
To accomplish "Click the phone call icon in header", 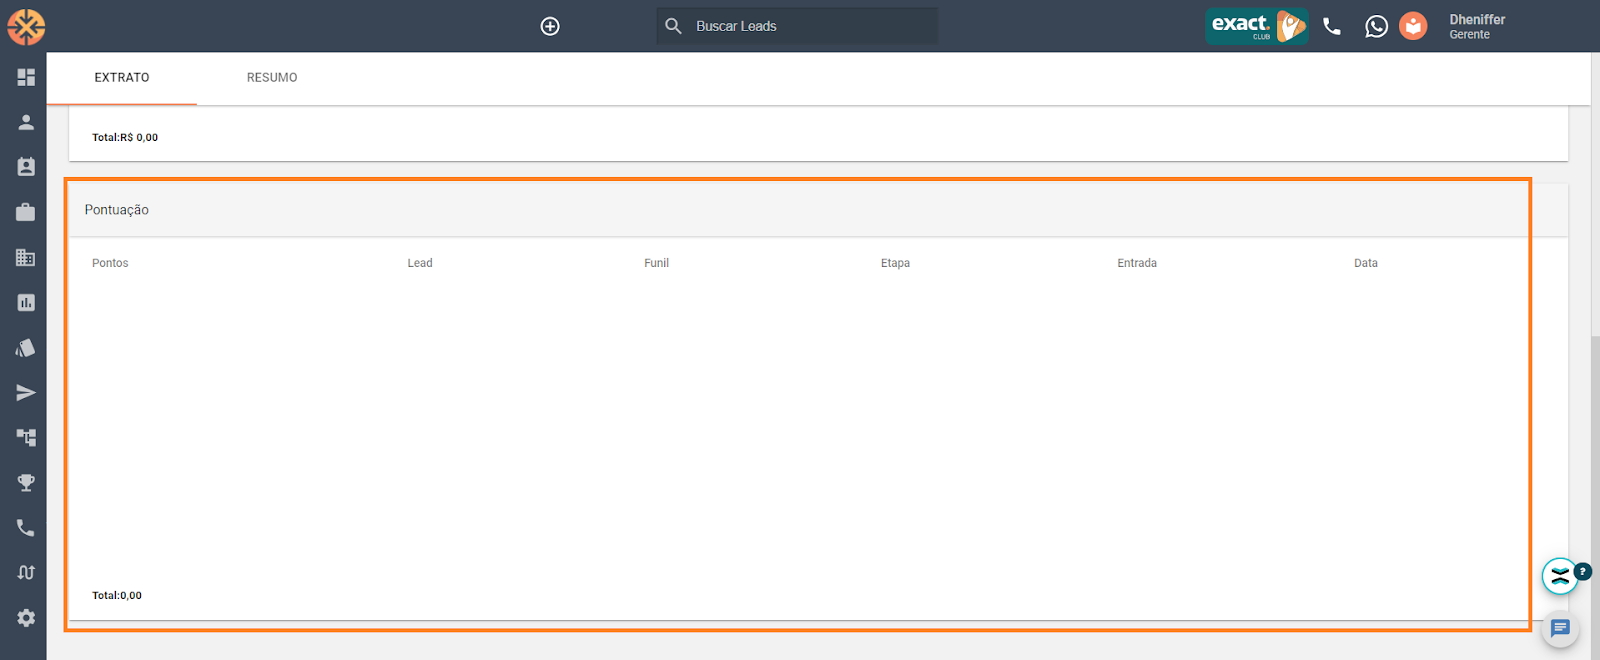I will (x=1332, y=27).
